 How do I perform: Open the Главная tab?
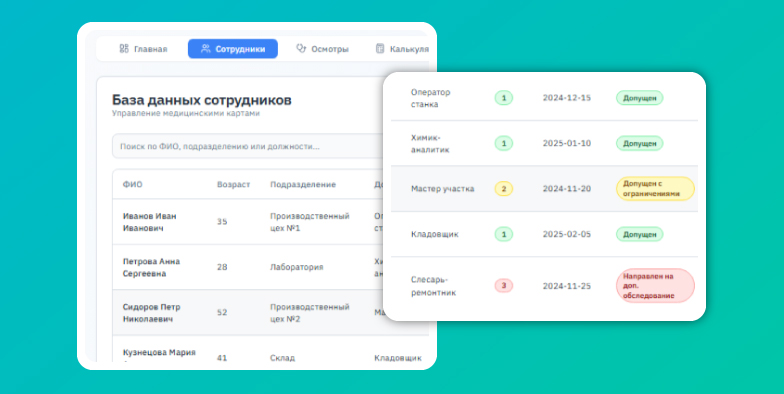pos(143,49)
